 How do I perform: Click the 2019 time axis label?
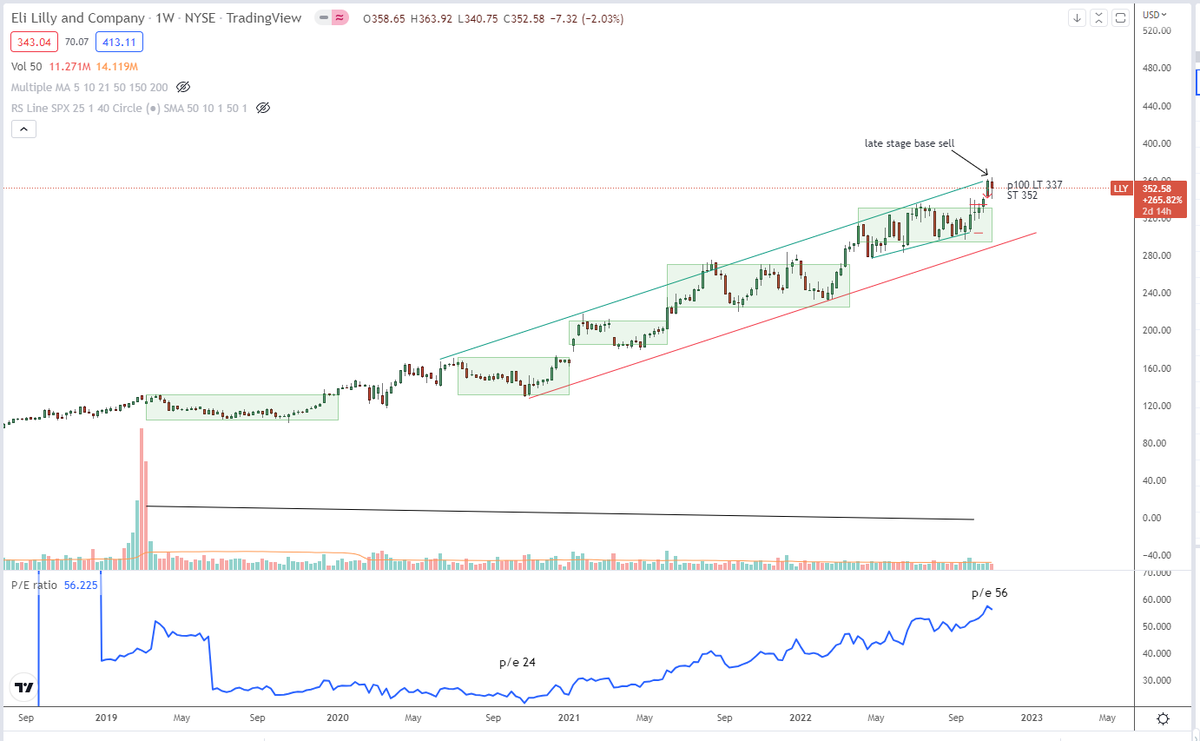click(106, 717)
